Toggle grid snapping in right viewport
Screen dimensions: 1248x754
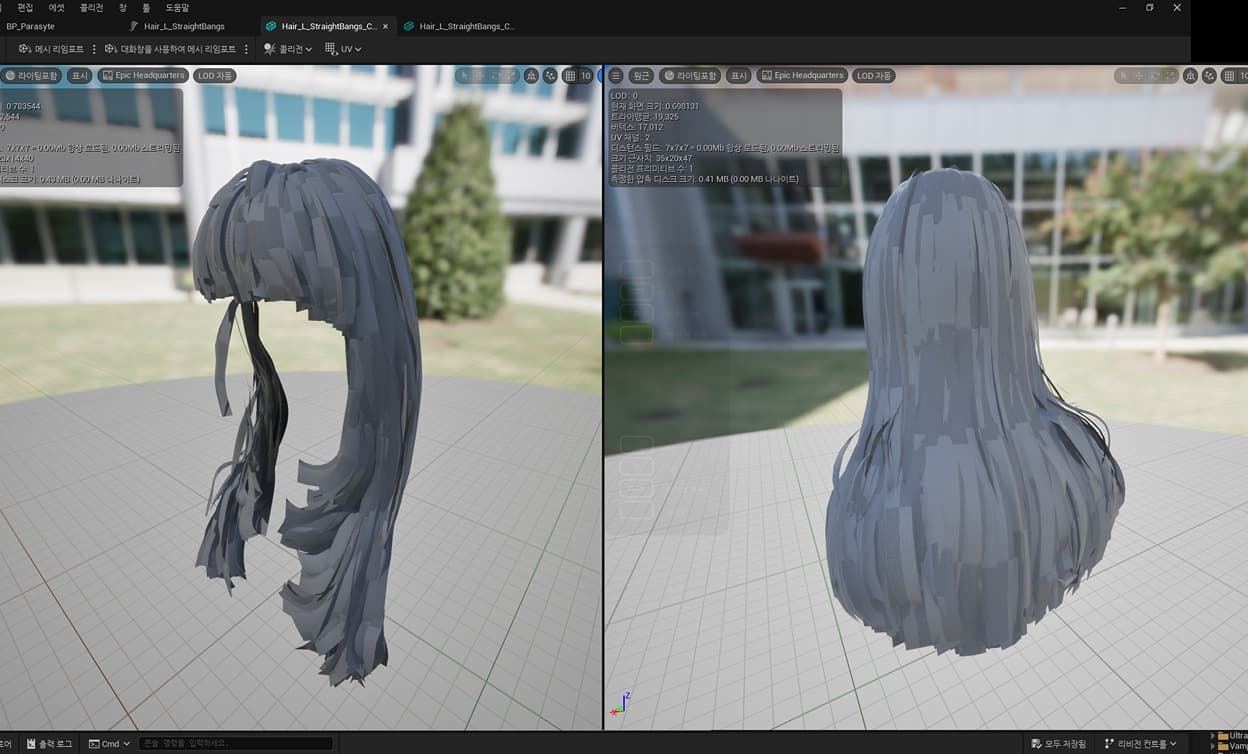point(1229,76)
